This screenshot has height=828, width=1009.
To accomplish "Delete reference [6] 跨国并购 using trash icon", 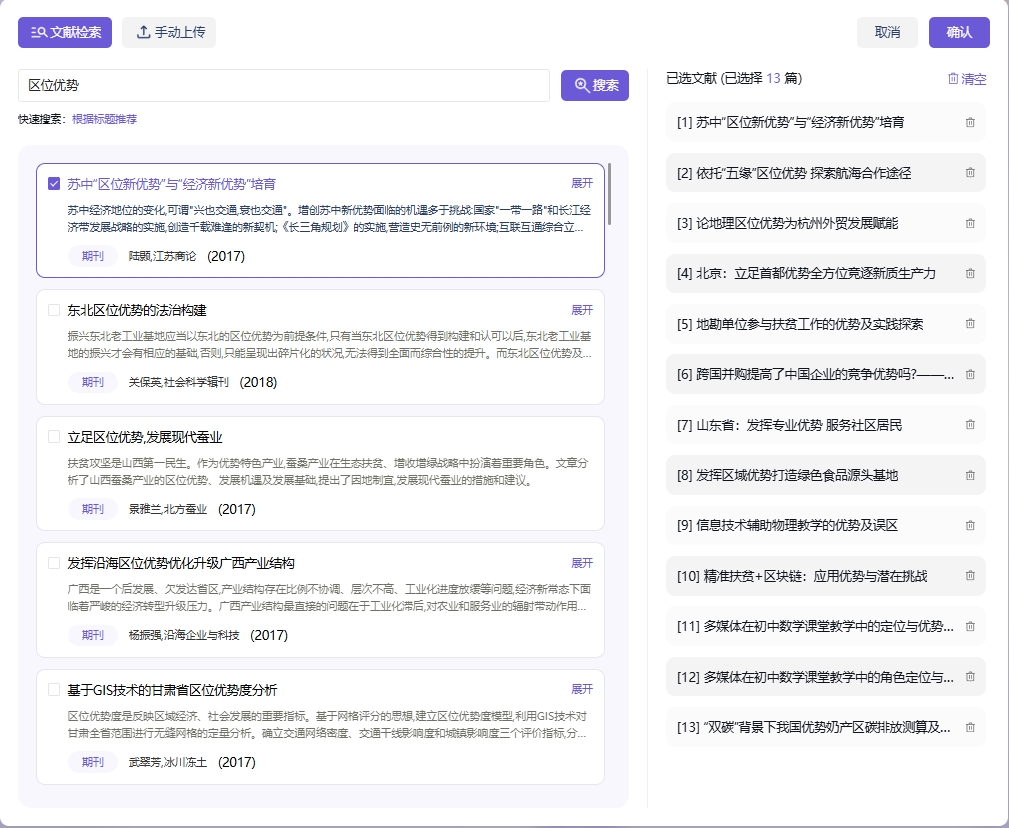I will [x=970, y=374].
